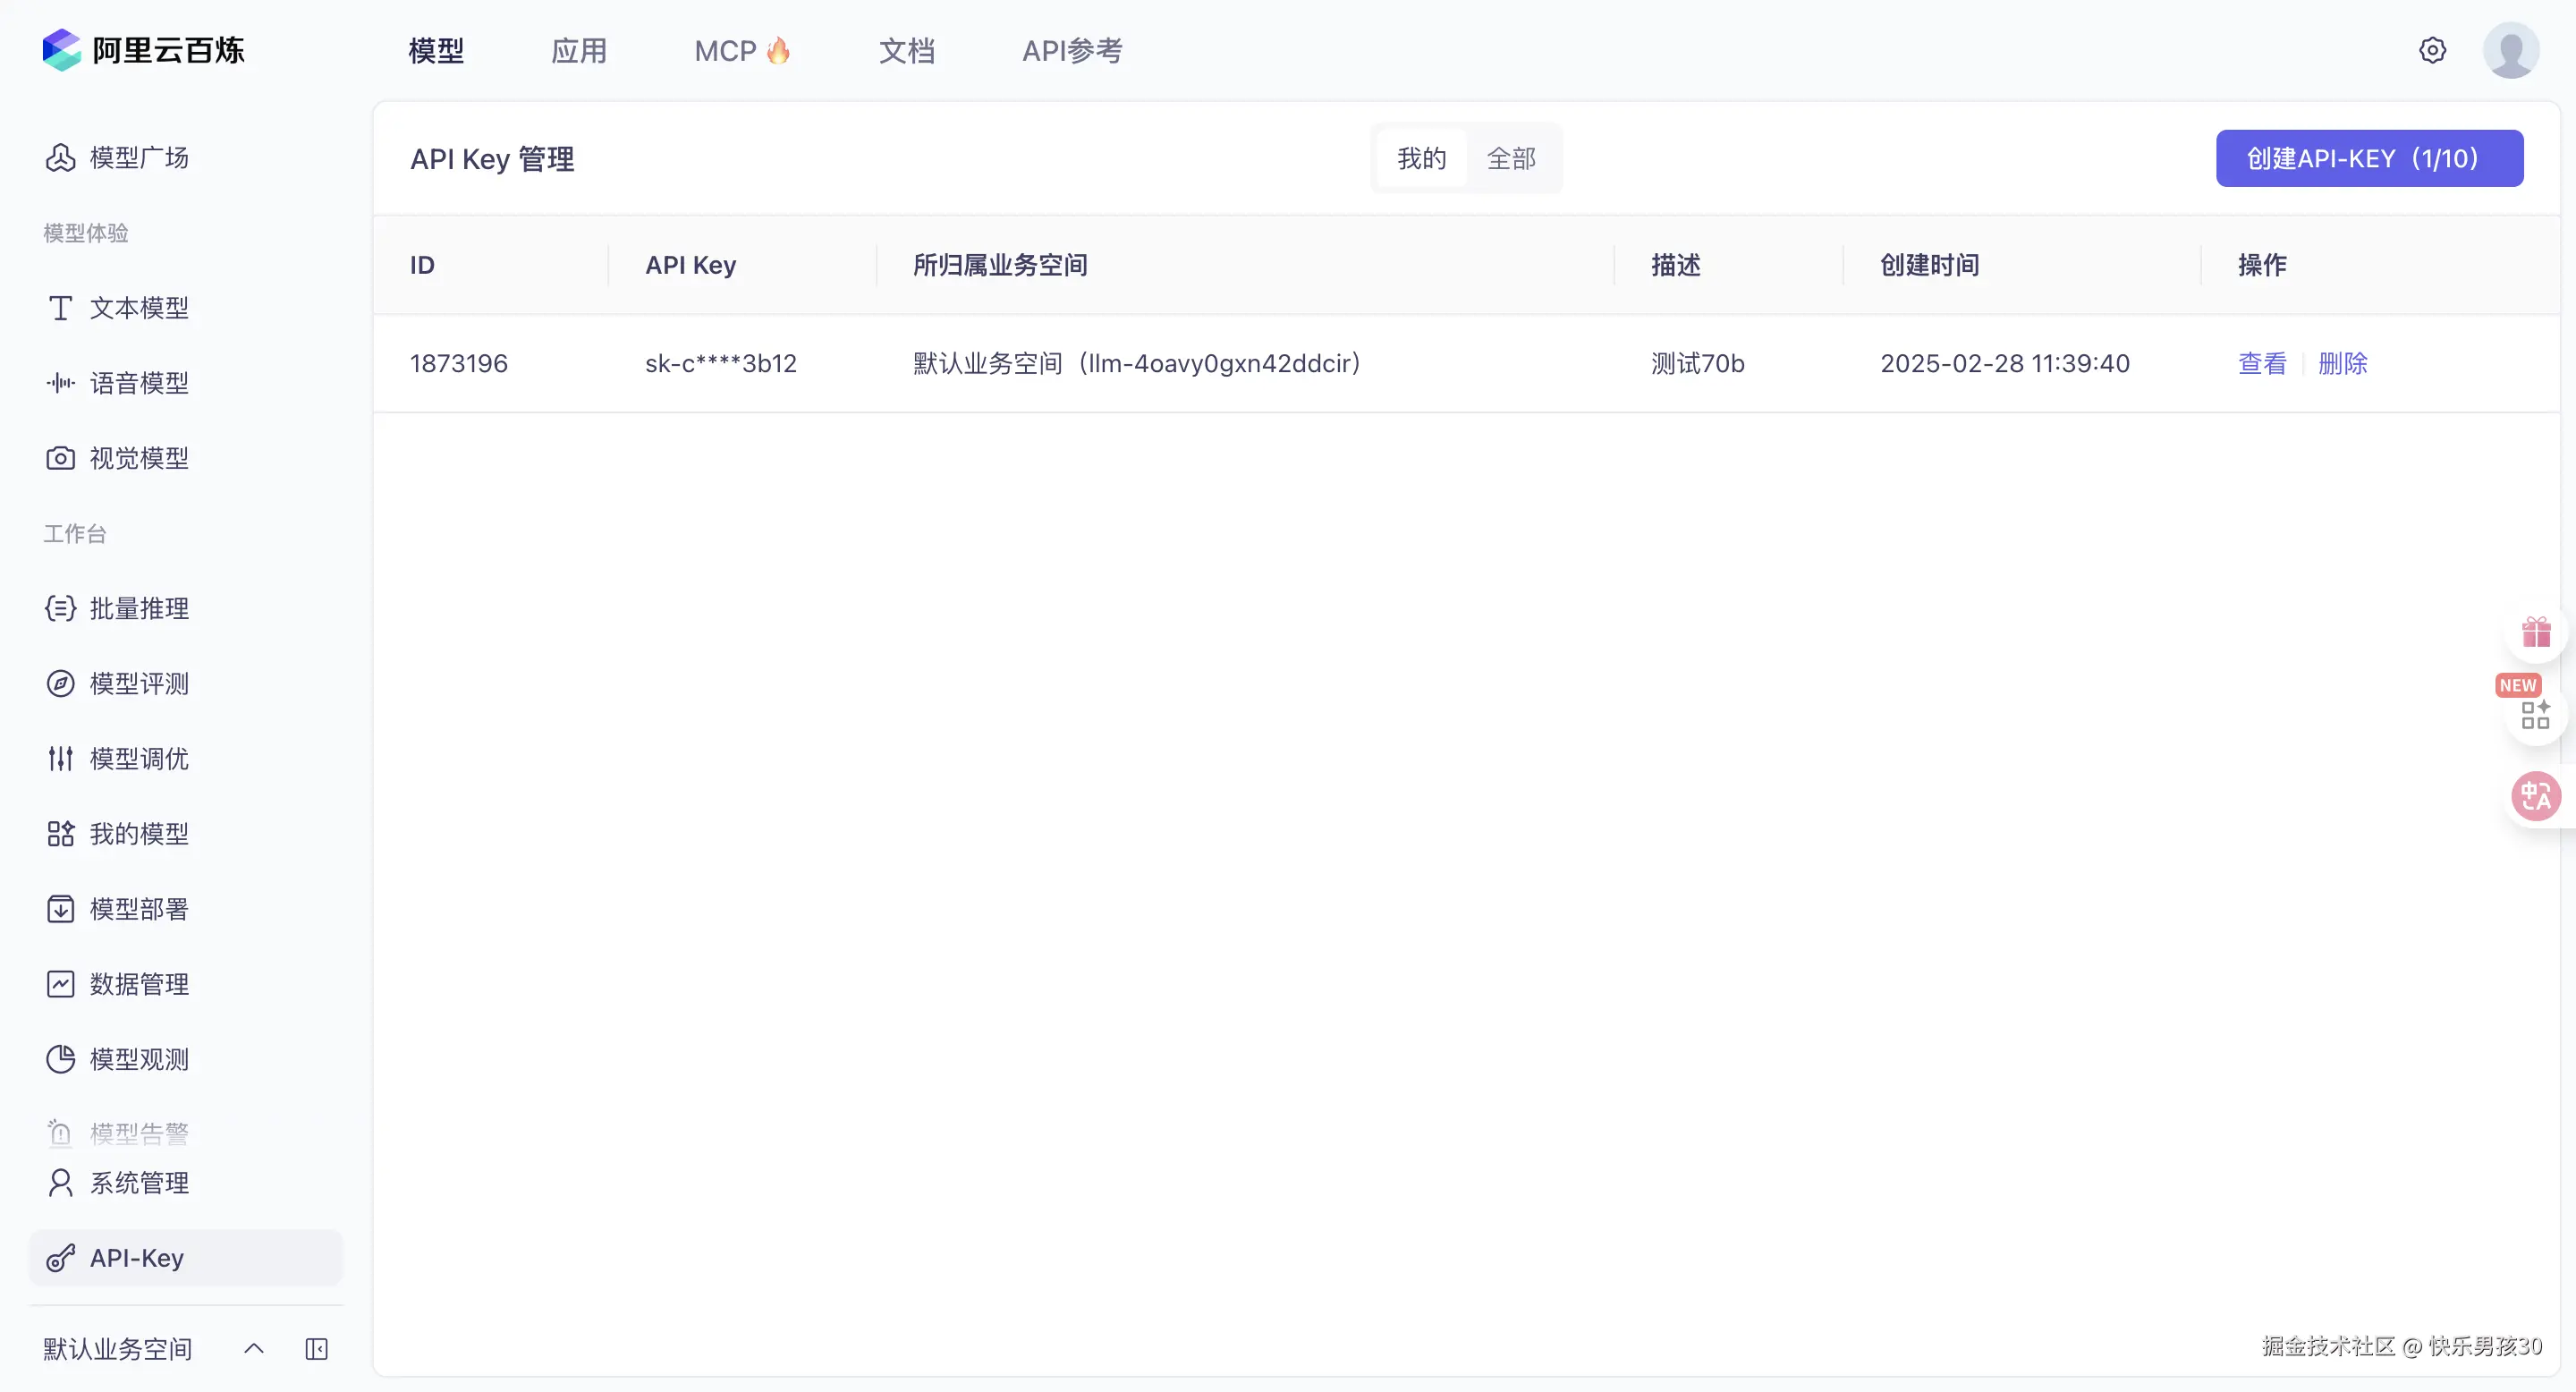Click the gift icon floating button
Image resolution: width=2576 pixels, height=1392 pixels.
click(2536, 633)
